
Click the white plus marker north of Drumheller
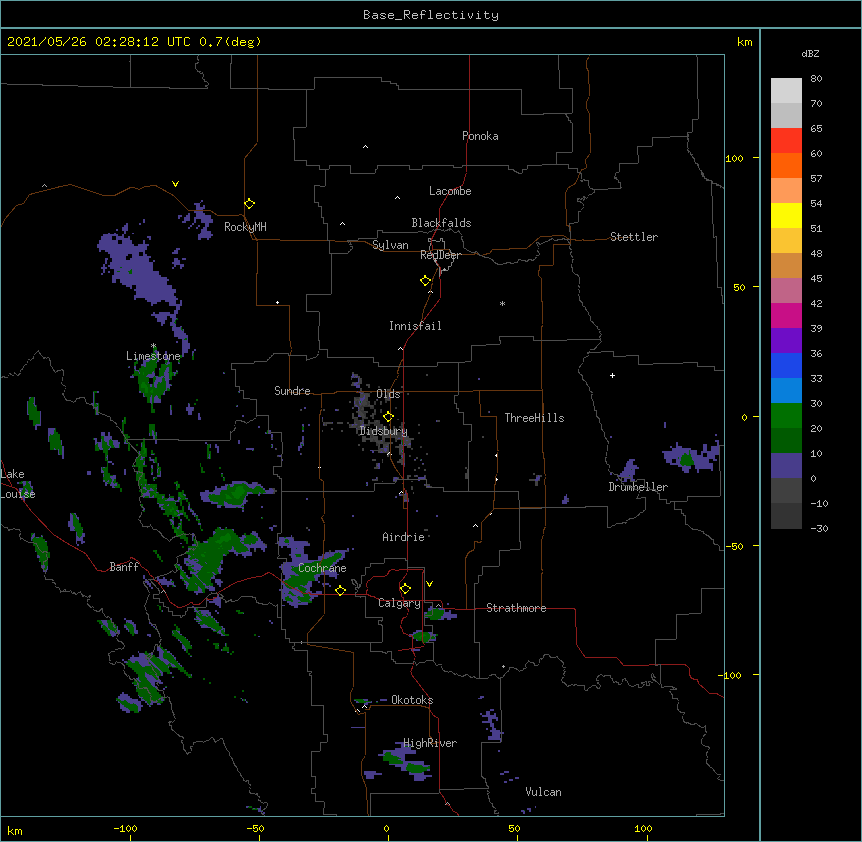point(612,375)
